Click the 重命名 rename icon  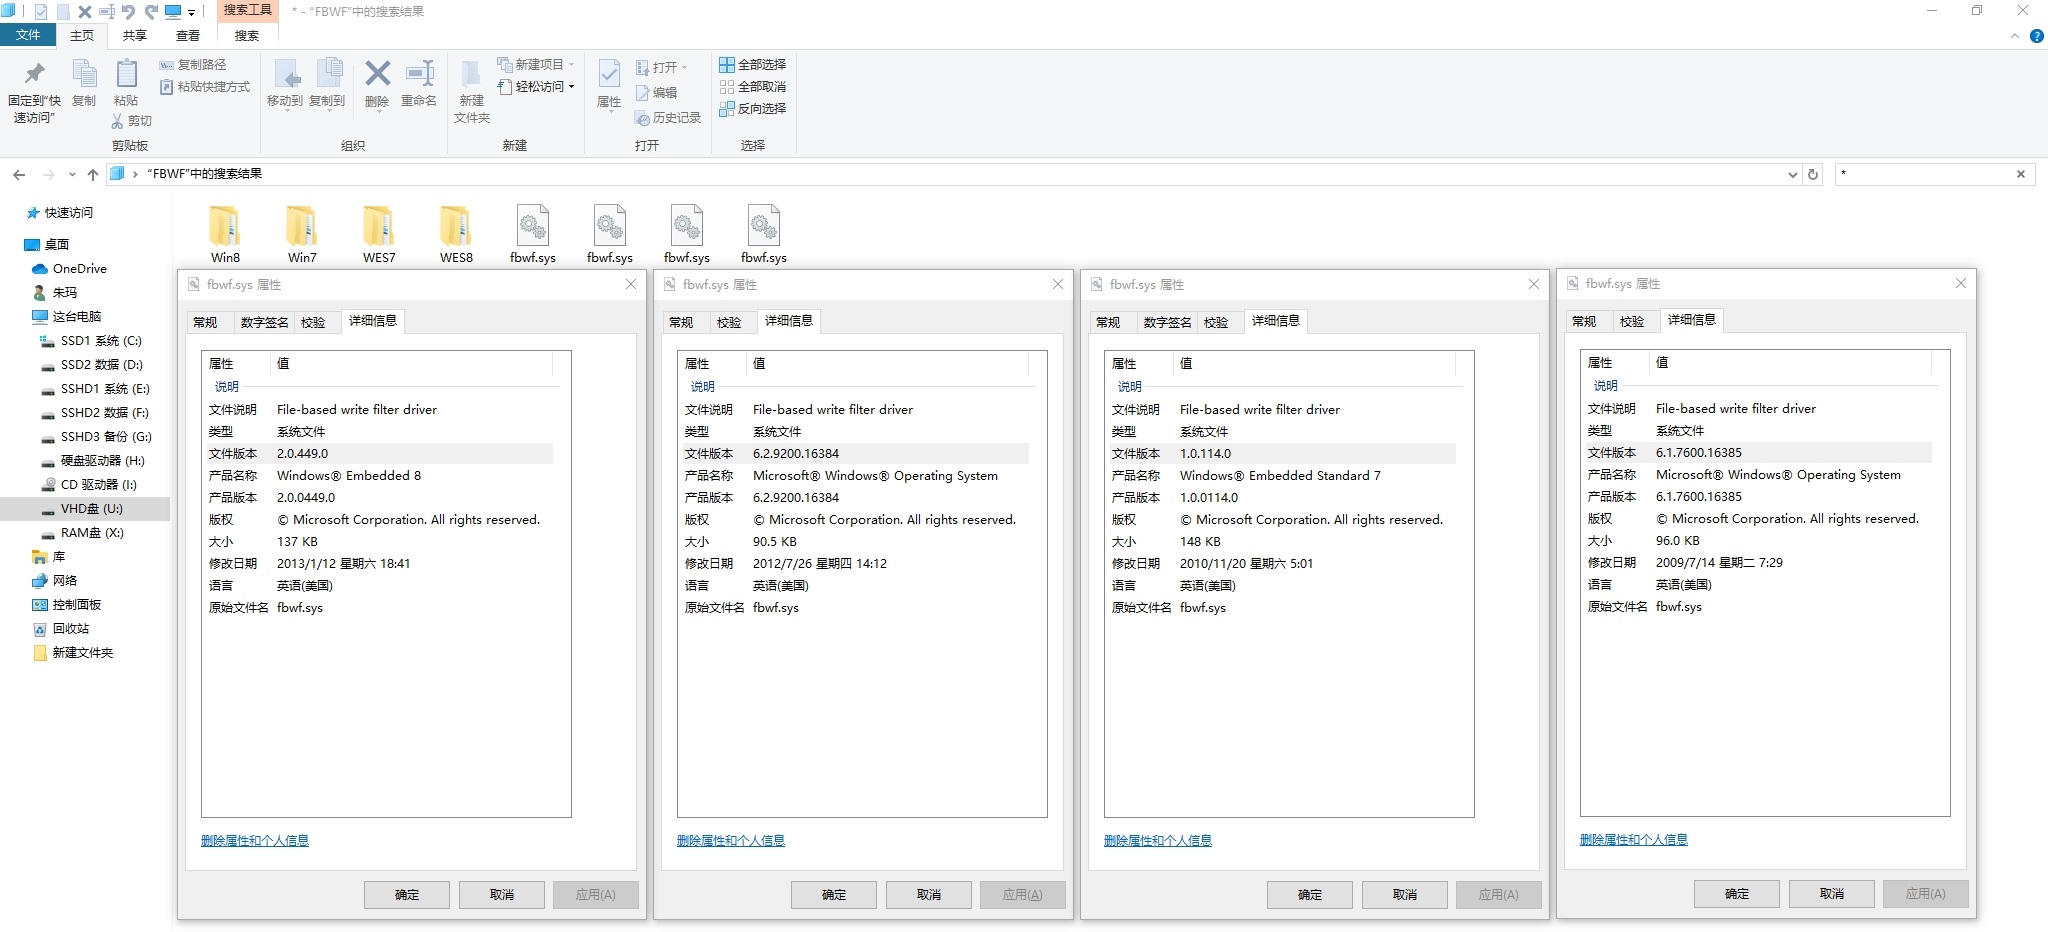pos(419,73)
